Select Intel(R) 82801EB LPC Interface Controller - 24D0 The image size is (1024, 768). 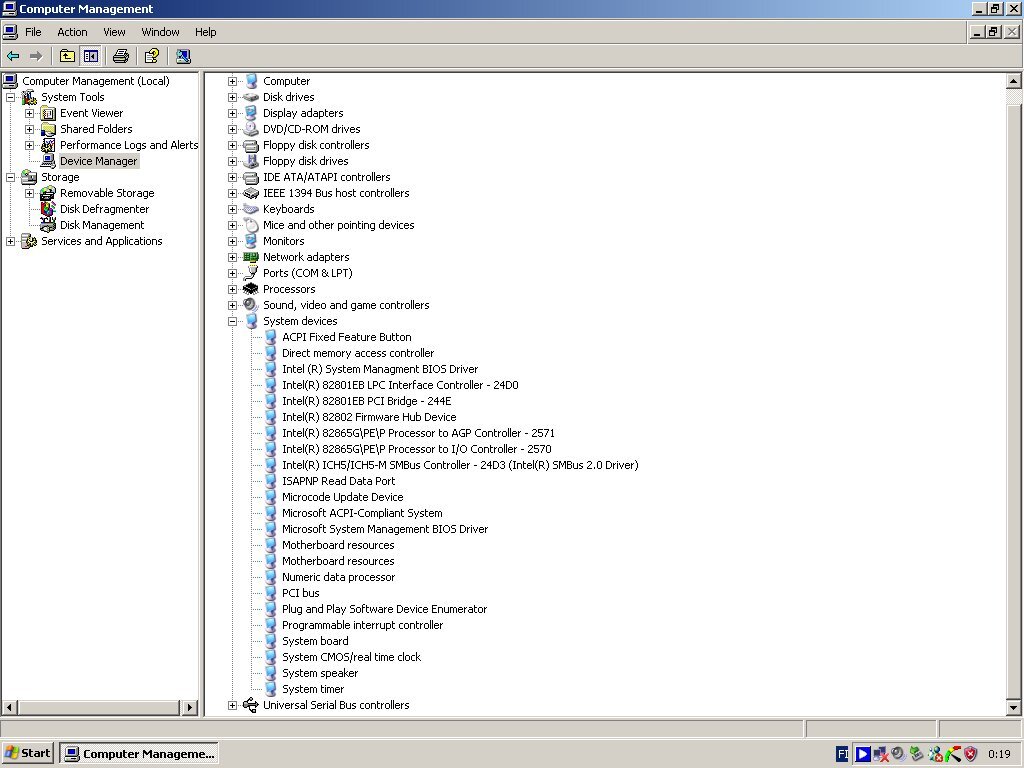click(400, 385)
